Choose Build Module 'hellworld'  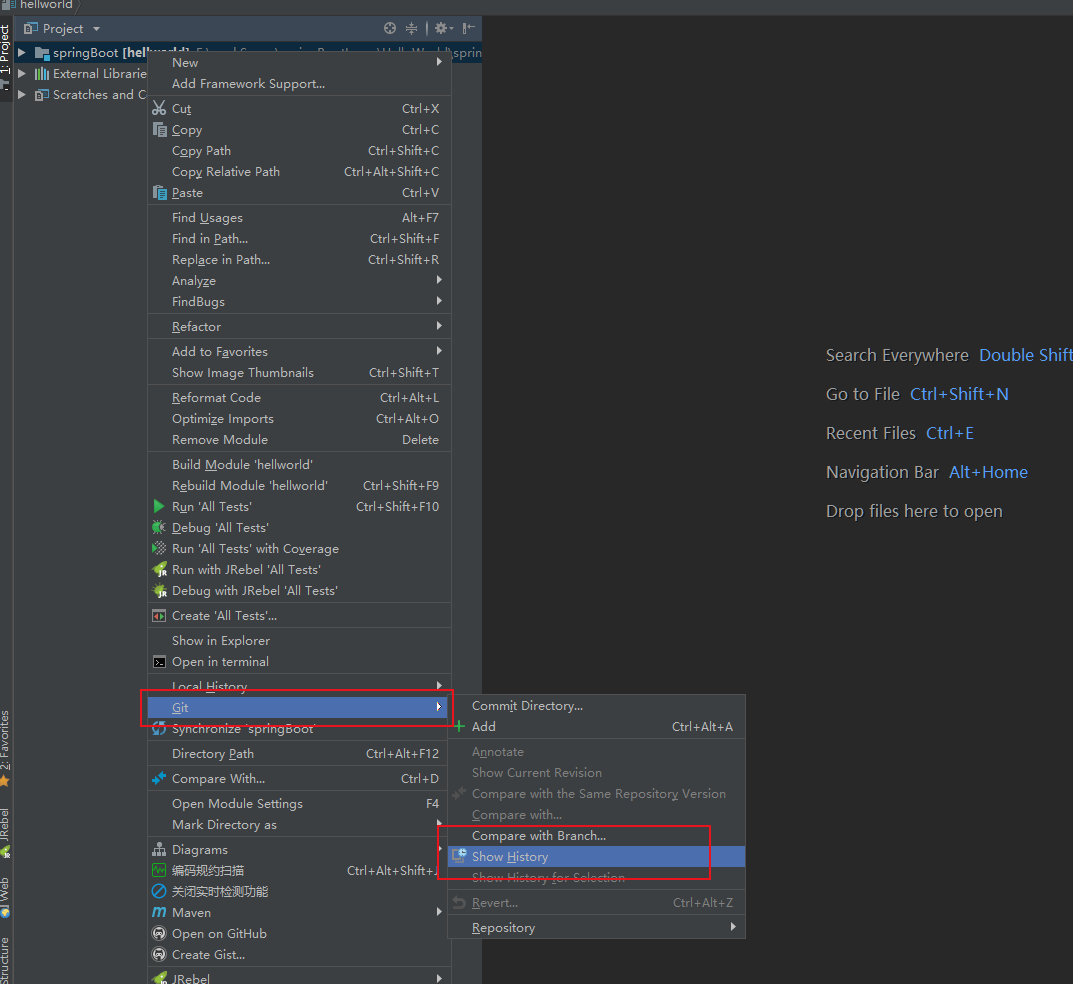(x=299, y=464)
